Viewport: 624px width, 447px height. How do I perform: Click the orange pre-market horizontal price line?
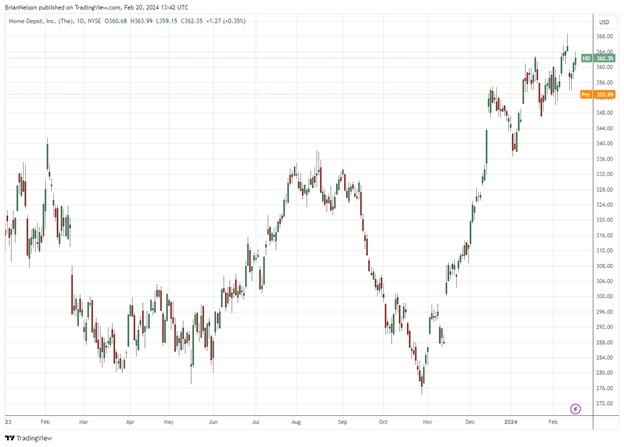pos(300,95)
